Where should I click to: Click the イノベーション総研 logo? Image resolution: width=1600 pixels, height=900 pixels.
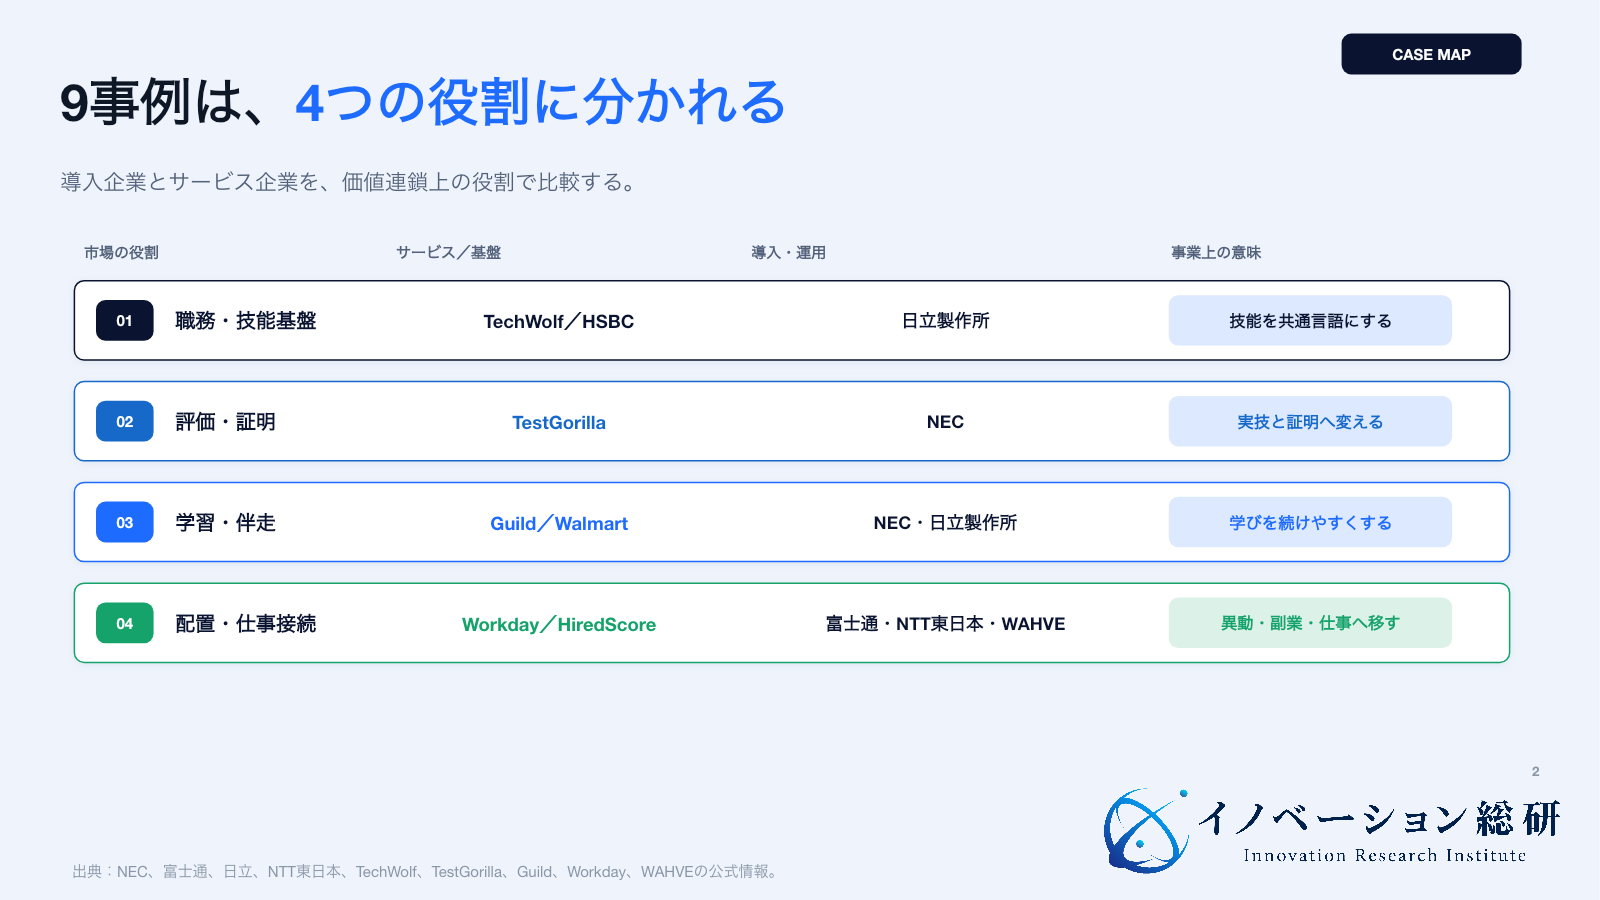1332,830
